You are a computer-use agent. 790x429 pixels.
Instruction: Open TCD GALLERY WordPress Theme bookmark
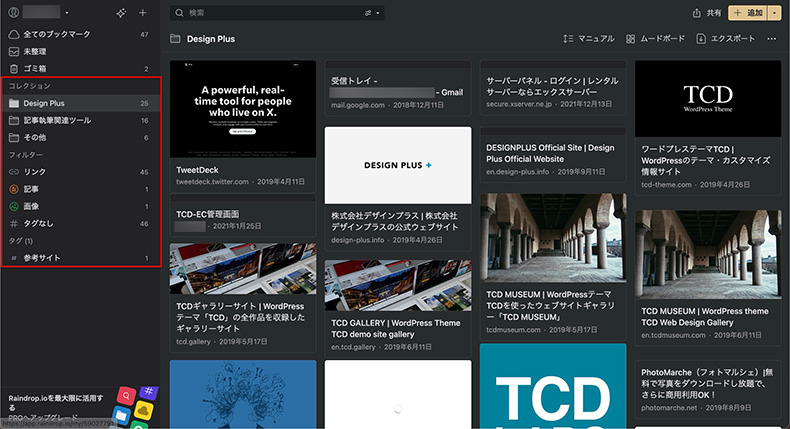398,307
